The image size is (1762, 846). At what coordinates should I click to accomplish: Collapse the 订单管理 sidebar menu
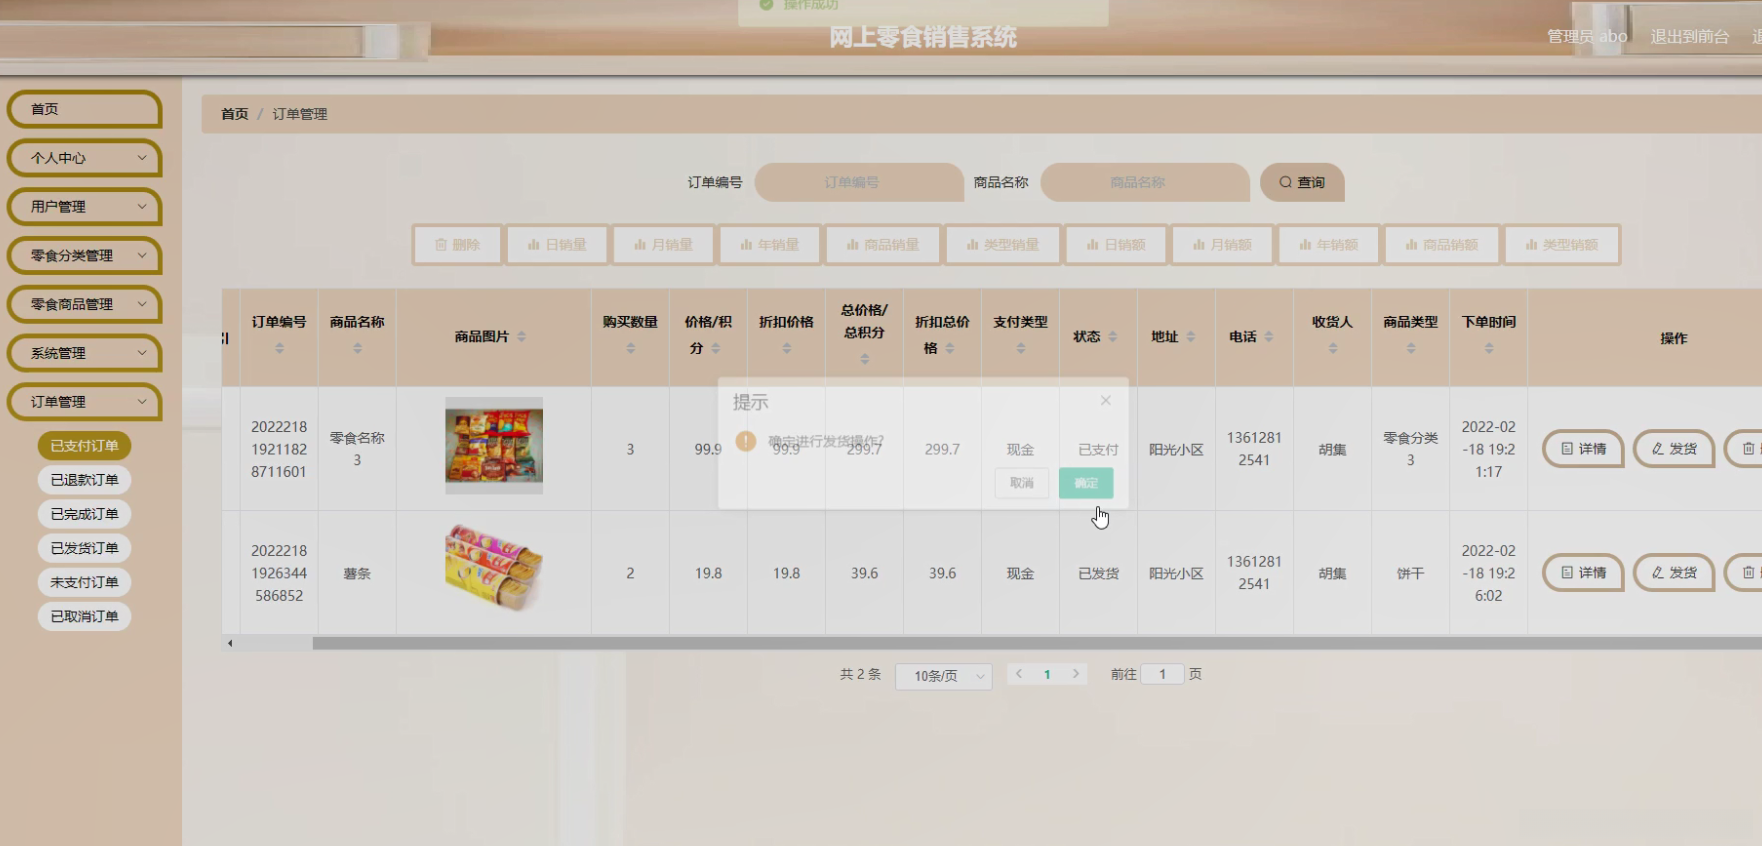[85, 402]
